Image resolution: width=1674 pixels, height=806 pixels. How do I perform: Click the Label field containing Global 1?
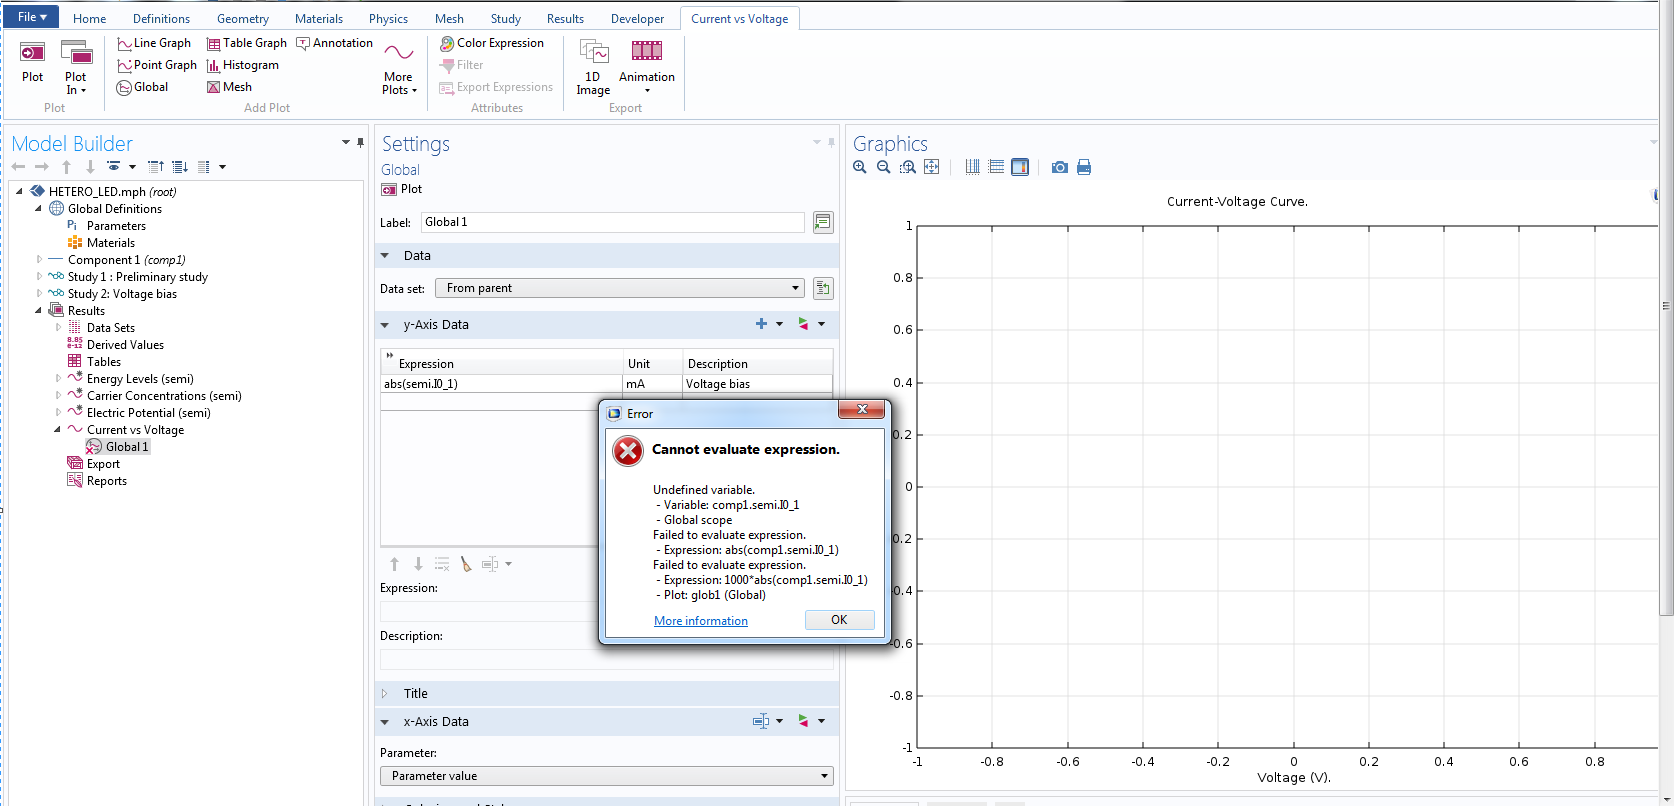click(x=612, y=222)
